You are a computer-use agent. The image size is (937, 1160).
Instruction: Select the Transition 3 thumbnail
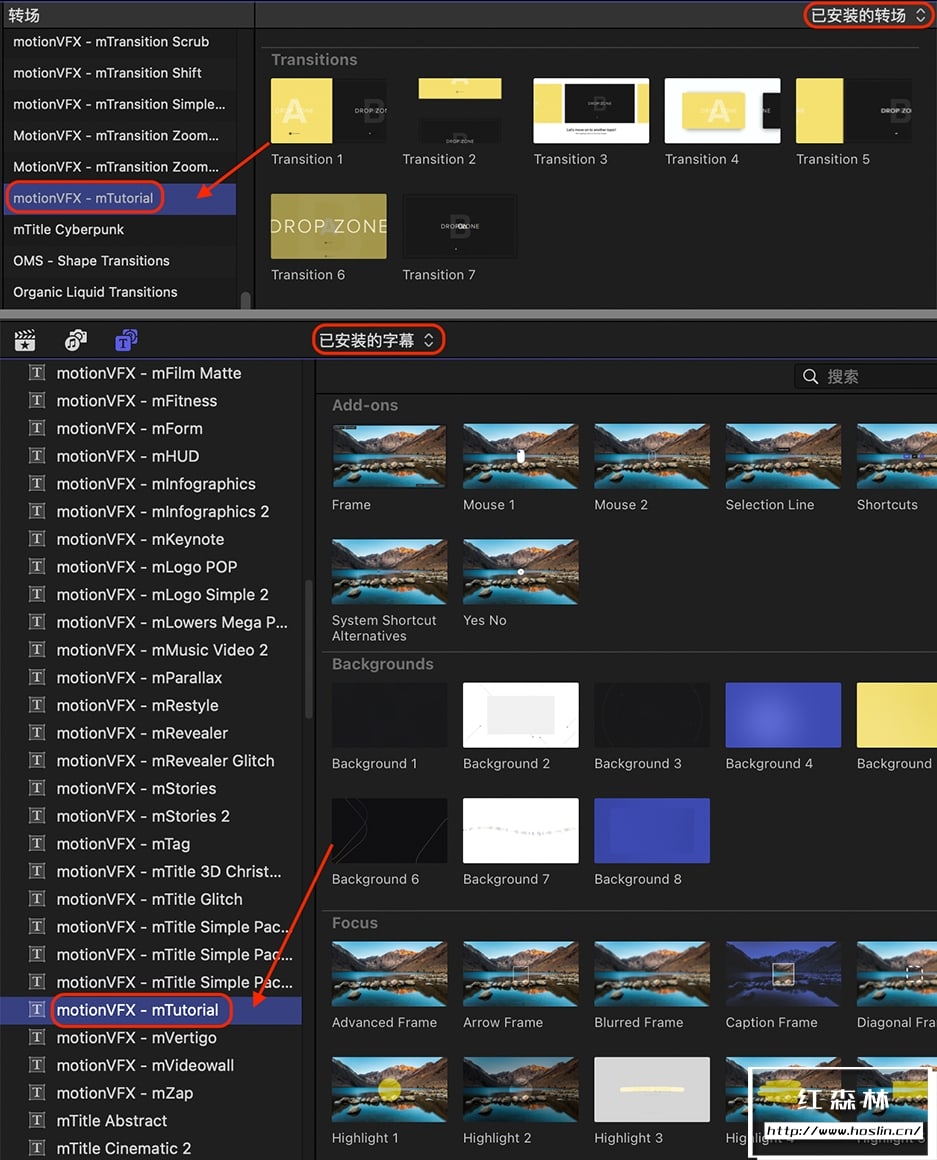tap(591, 111)
